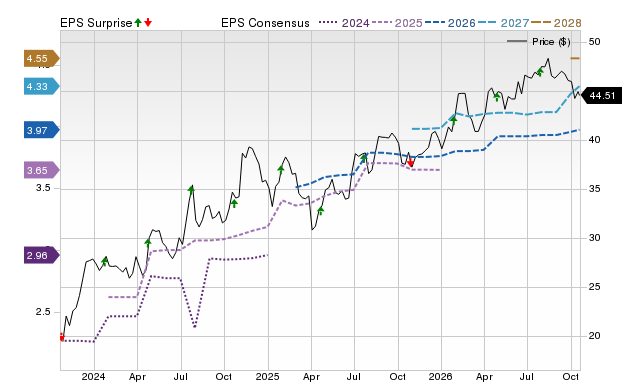Select the red surprise marker at chart start
This screenshot has height=382, width=640.
point(62,337)
